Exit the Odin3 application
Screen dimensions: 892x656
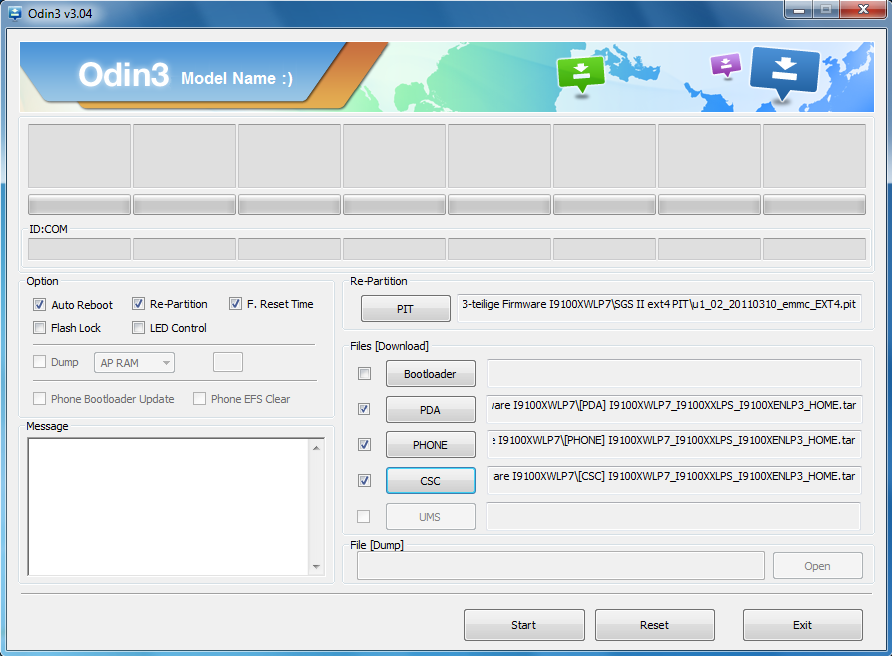click(803, 625)
